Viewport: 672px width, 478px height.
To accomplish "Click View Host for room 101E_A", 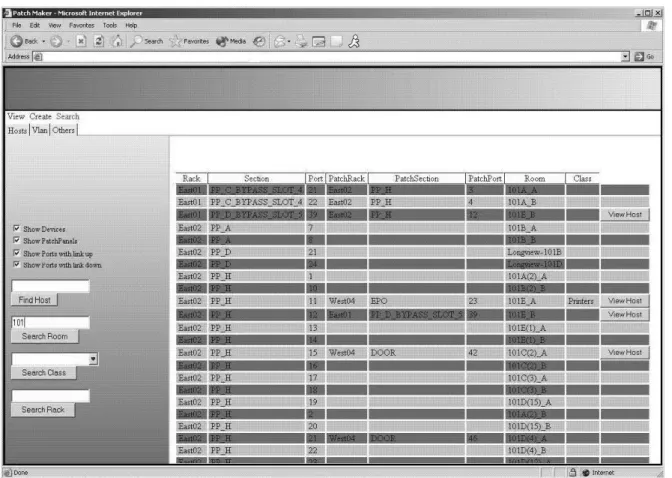I will 625,301.
